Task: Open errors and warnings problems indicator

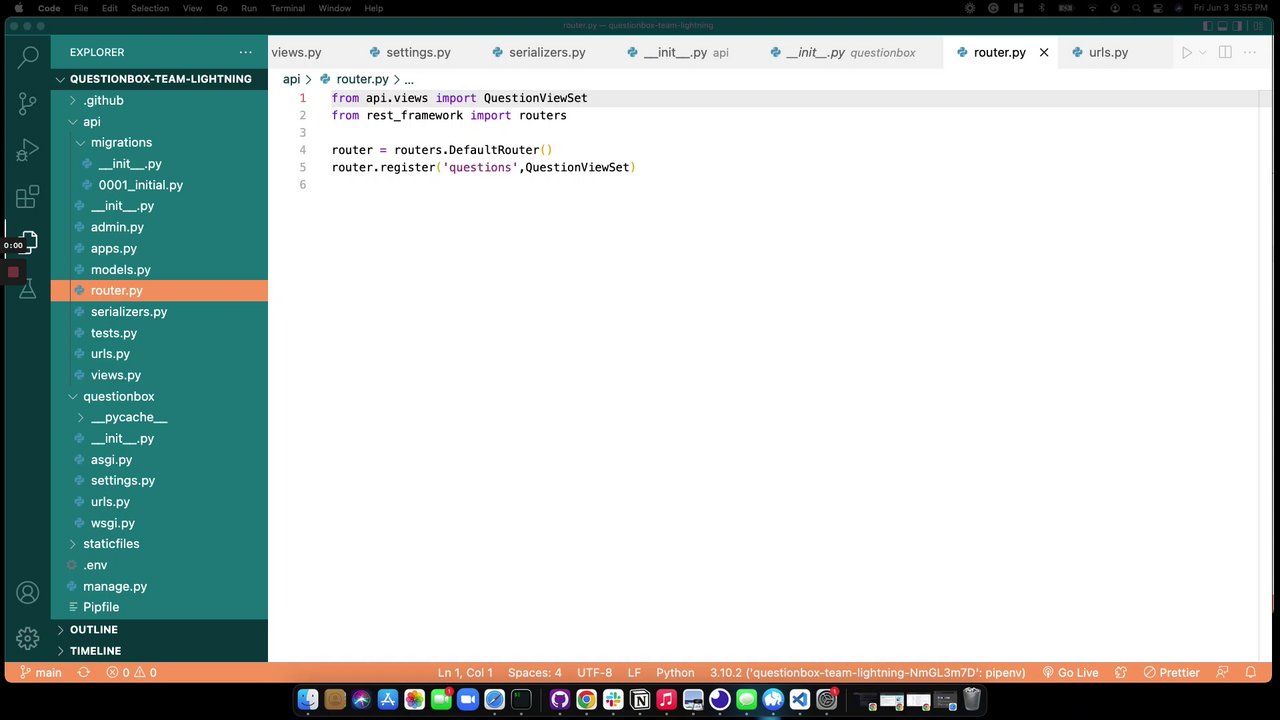Action: click(x=131, y=673)
